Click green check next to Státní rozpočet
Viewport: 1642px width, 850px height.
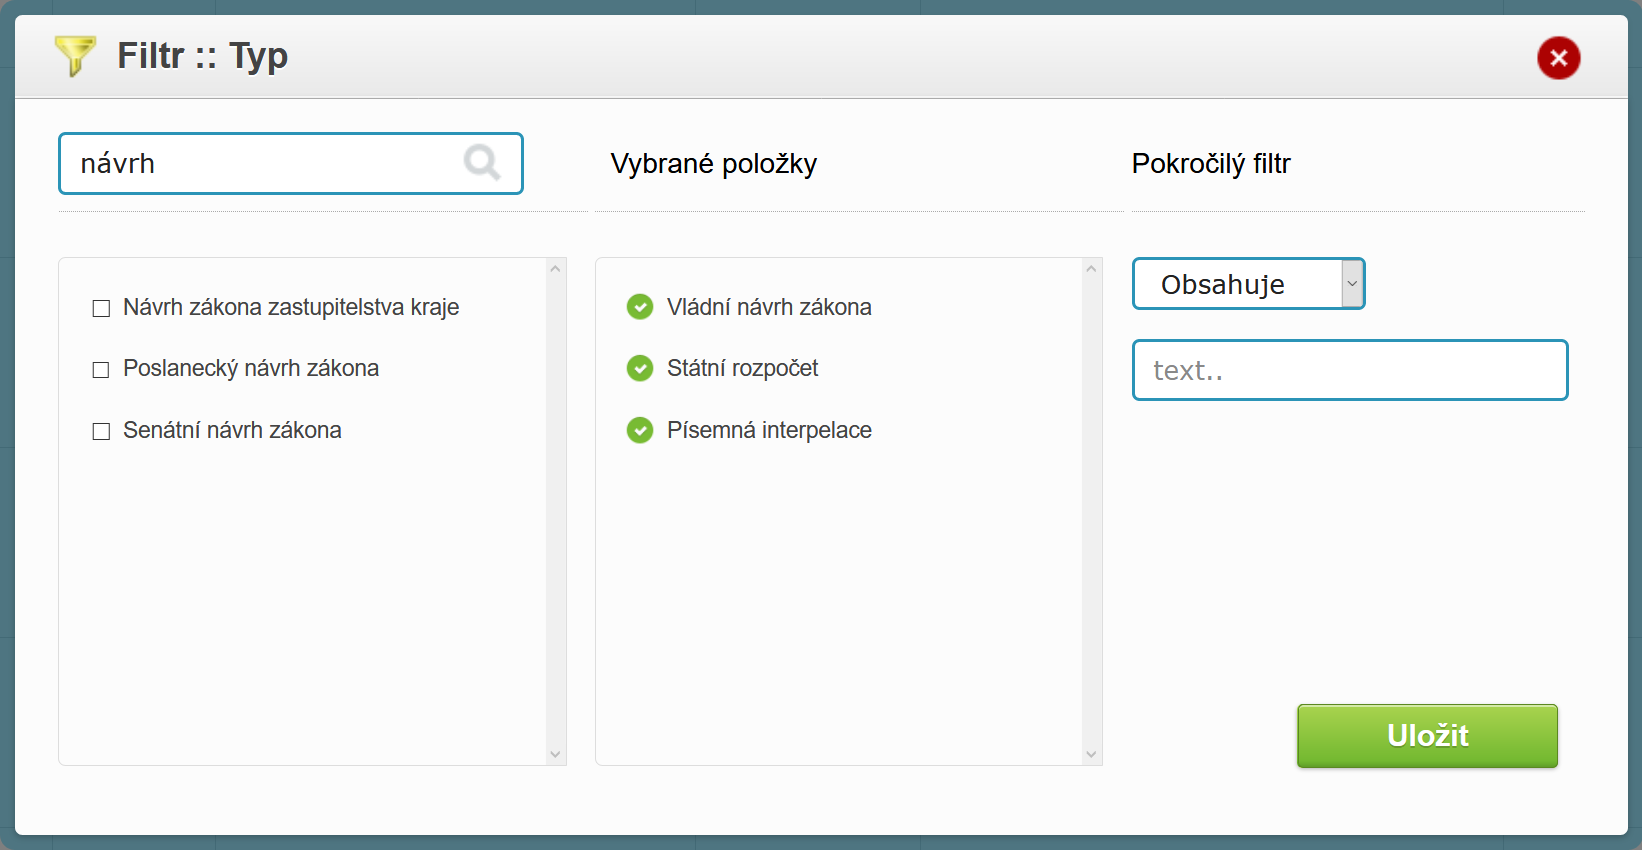point(640,368)
